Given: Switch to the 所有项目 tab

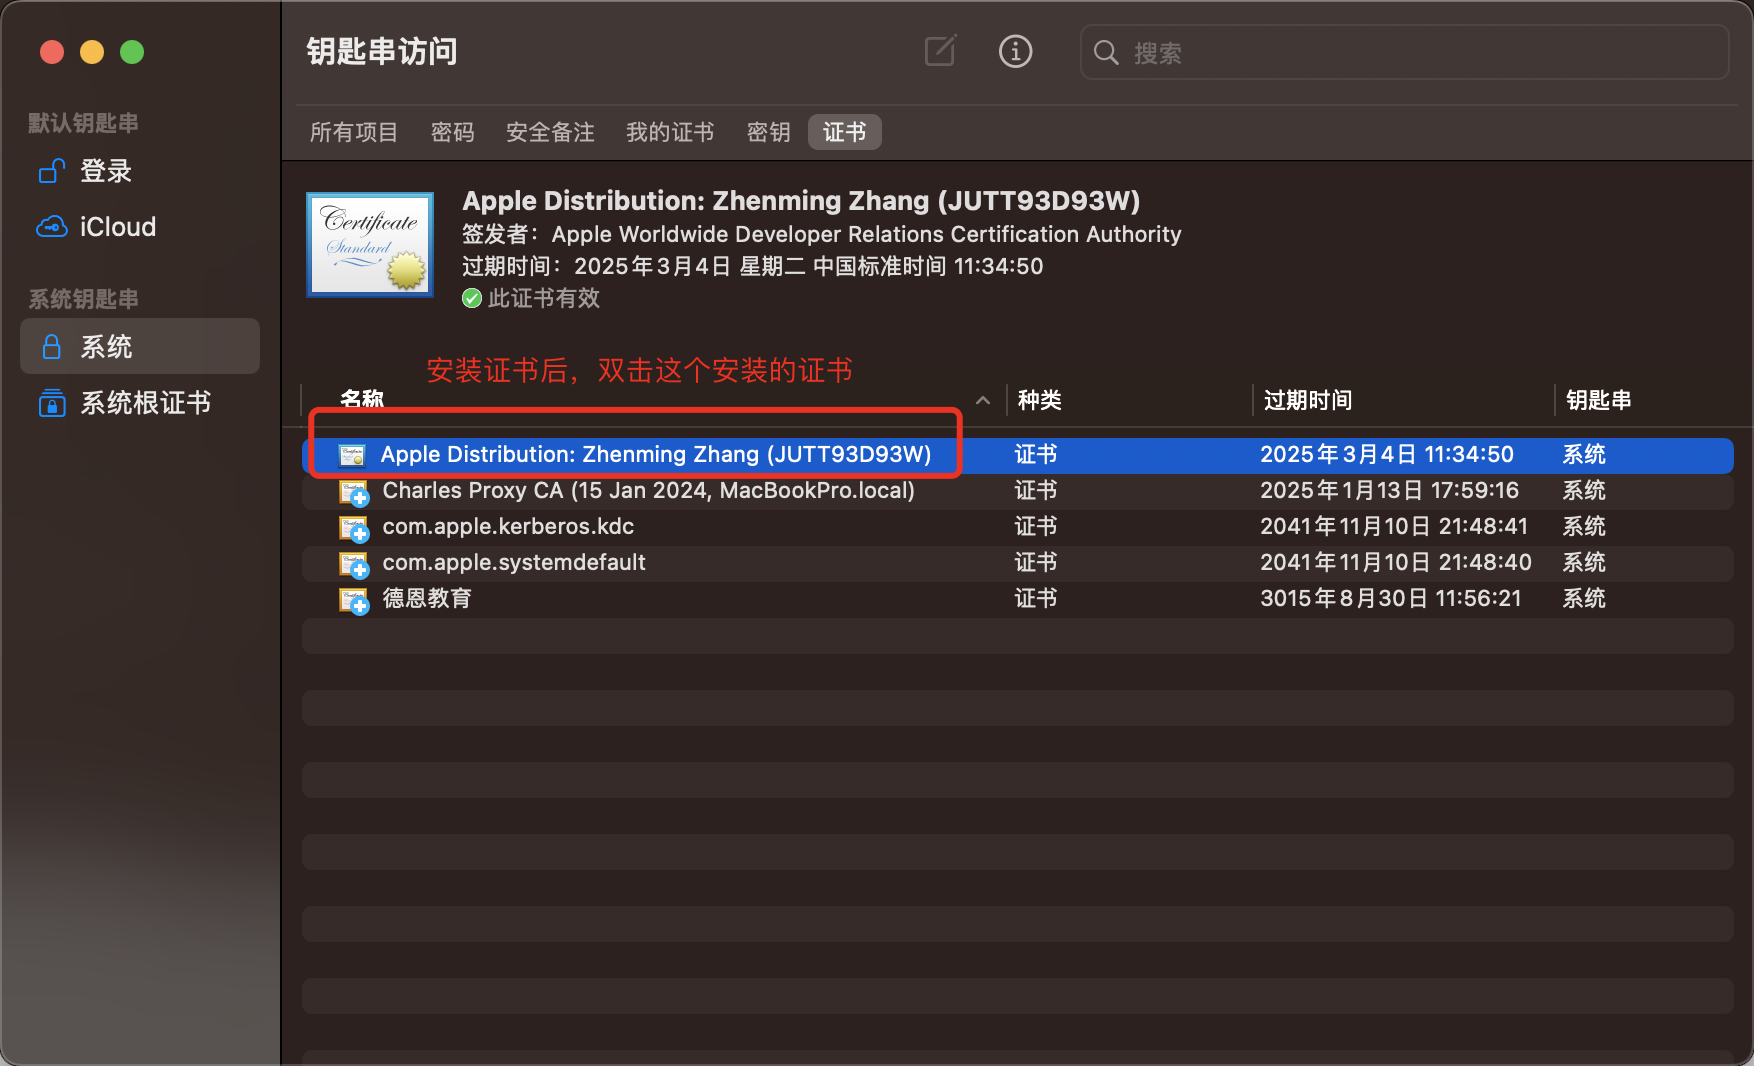Looking at the screenshot, I should (354, 132).
